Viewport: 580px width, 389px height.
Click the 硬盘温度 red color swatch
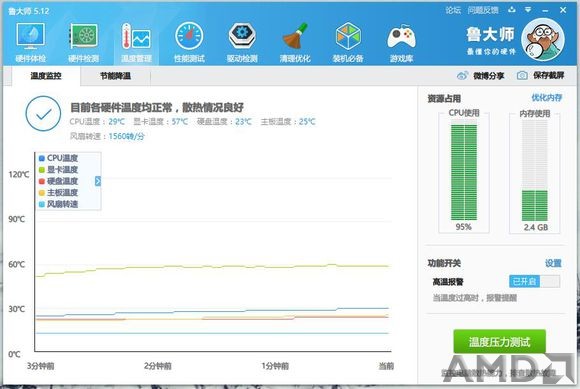click(x=41, y=181)
